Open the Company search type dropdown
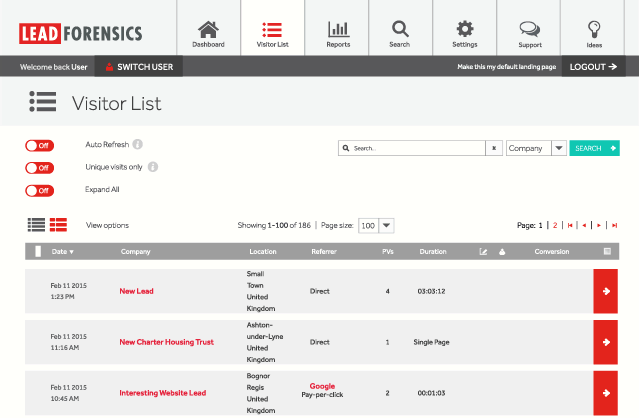Screen dimensions: 639x418 pos(559,148)
